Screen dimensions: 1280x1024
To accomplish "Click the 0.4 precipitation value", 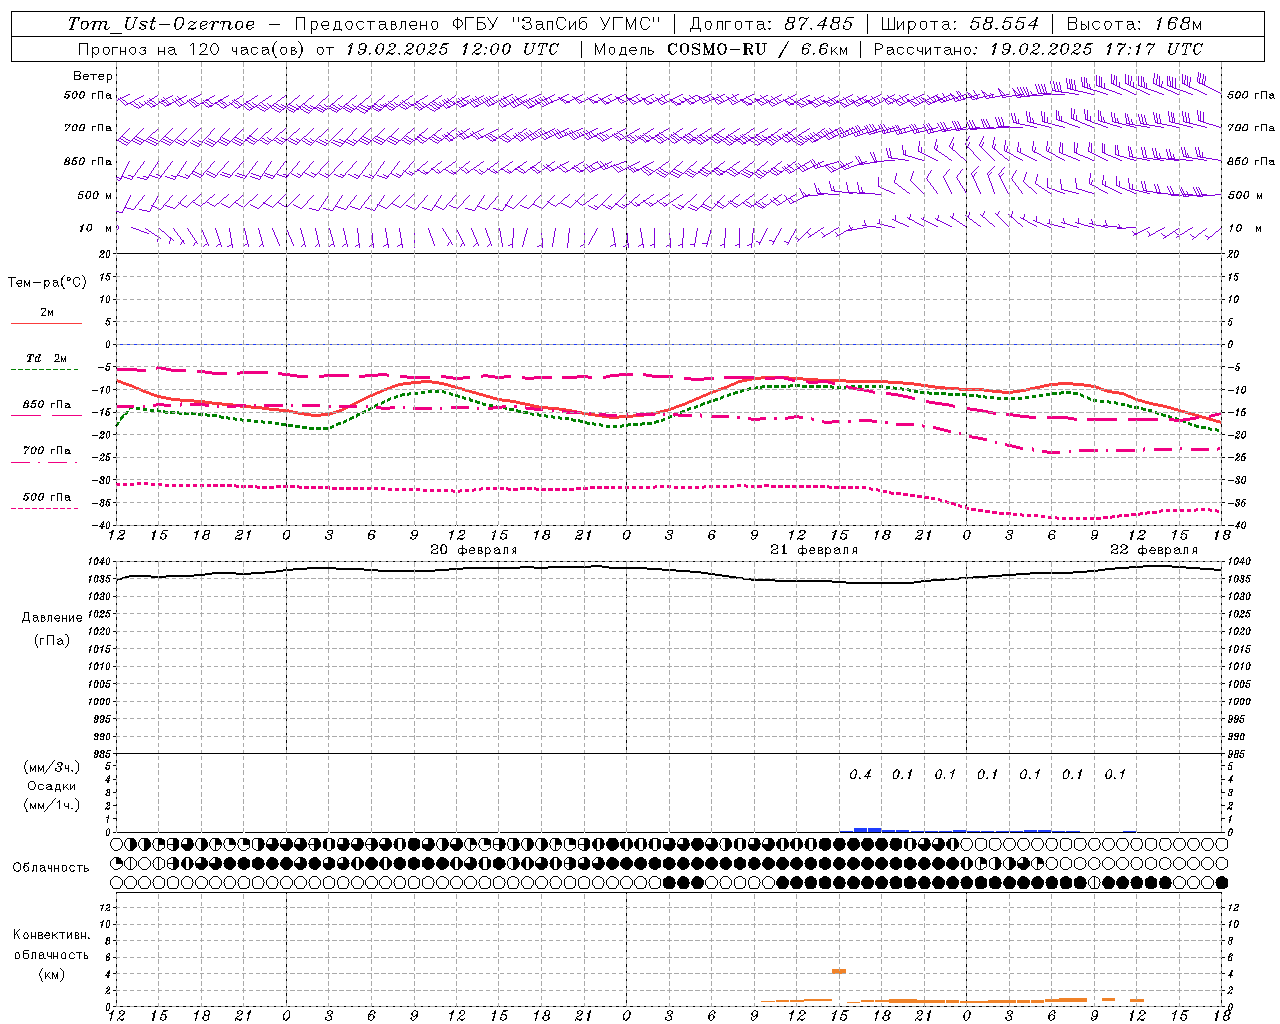I will click(860, 774).
